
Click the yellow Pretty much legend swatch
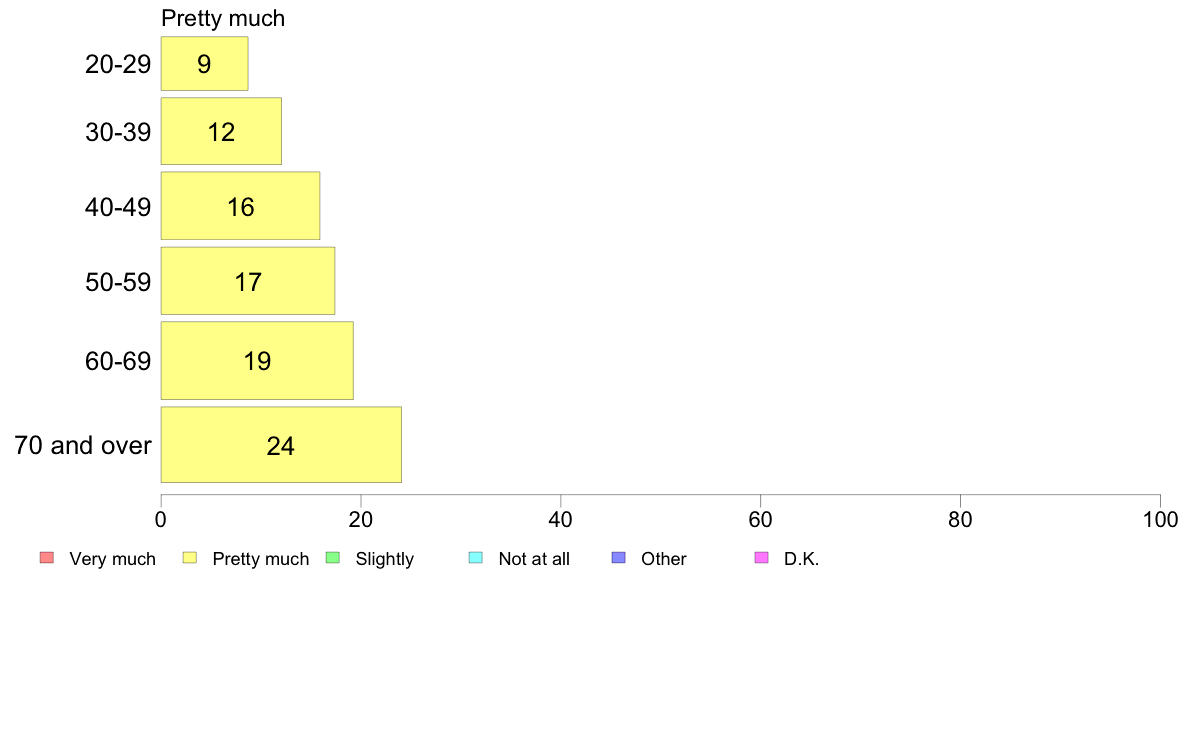(x=189, y=558)
